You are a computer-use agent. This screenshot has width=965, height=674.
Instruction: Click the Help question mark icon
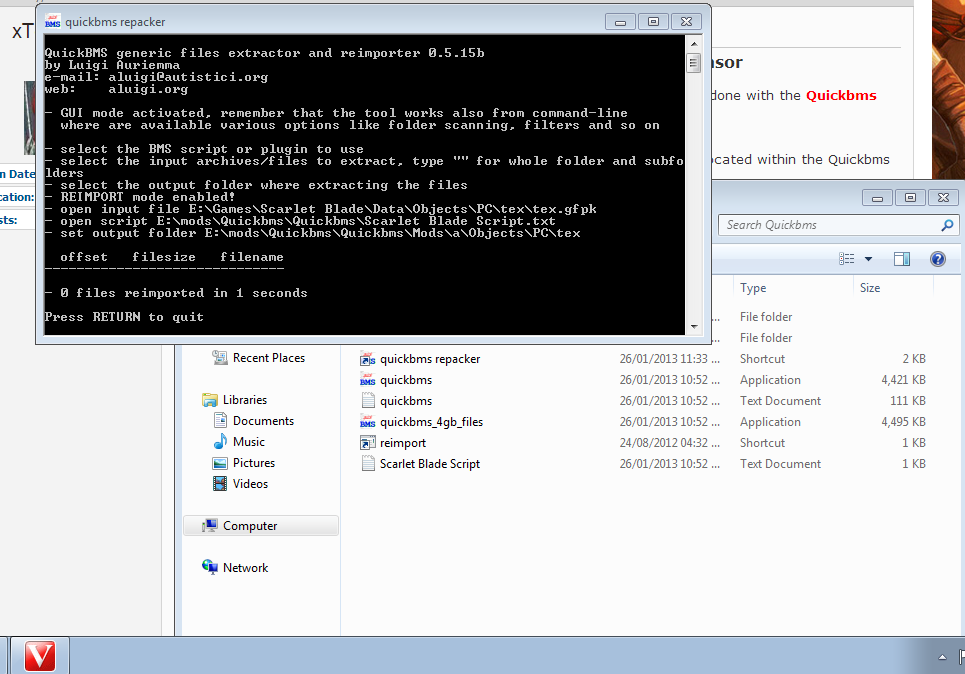pos(937,259)
